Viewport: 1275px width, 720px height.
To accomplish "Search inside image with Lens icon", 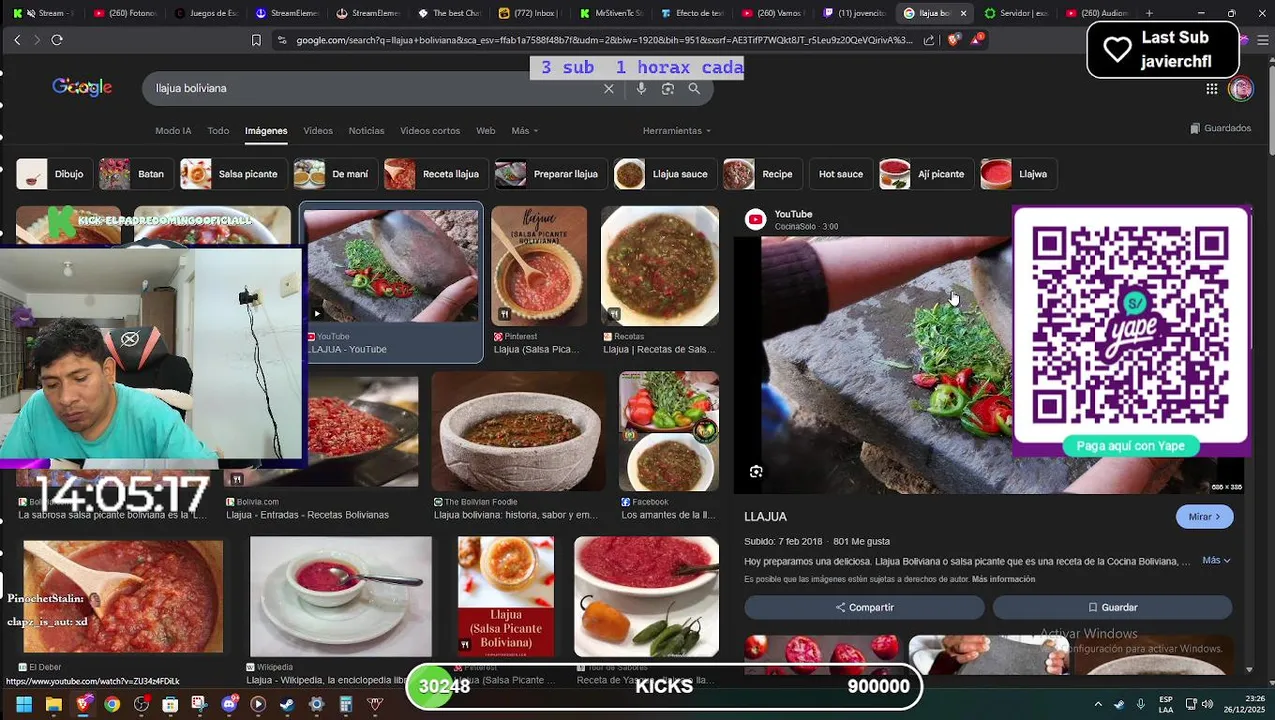I will [756, 472].
